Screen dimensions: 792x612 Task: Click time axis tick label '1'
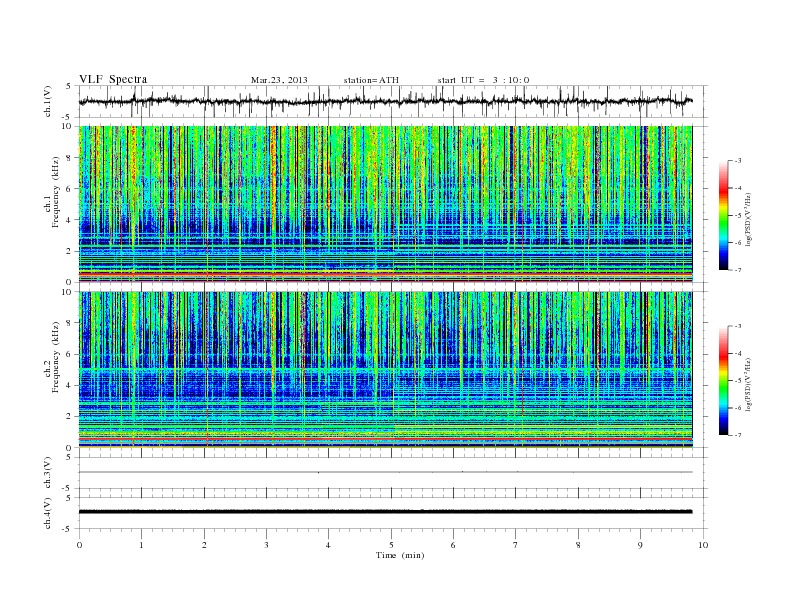pyautogui.click(x=141, y=545)
